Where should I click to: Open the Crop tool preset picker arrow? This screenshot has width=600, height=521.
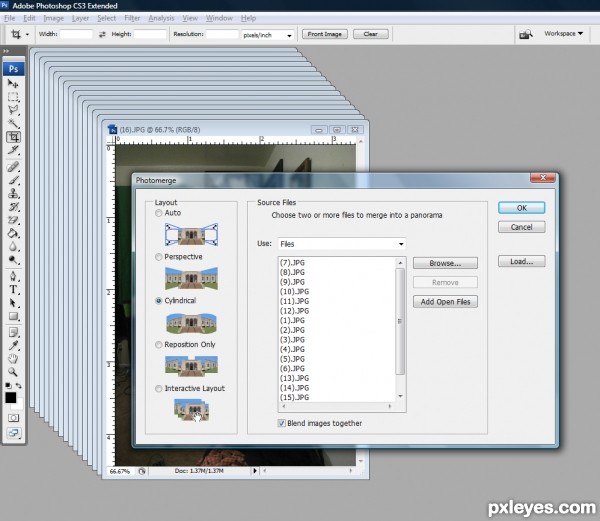pos(27,34)
